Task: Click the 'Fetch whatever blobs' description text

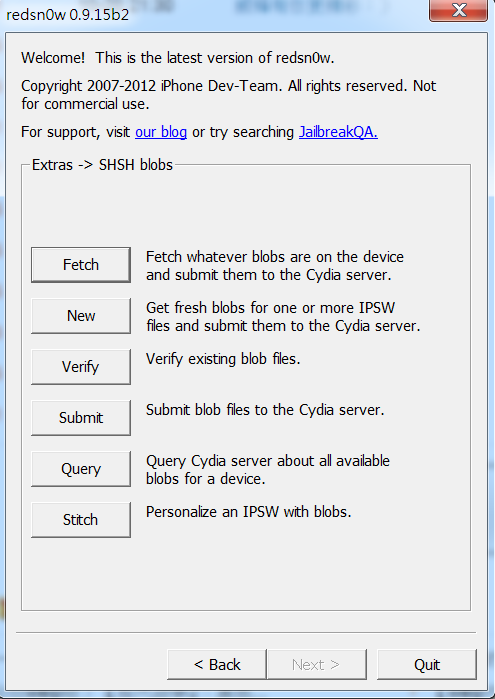Action: (275, 266)
